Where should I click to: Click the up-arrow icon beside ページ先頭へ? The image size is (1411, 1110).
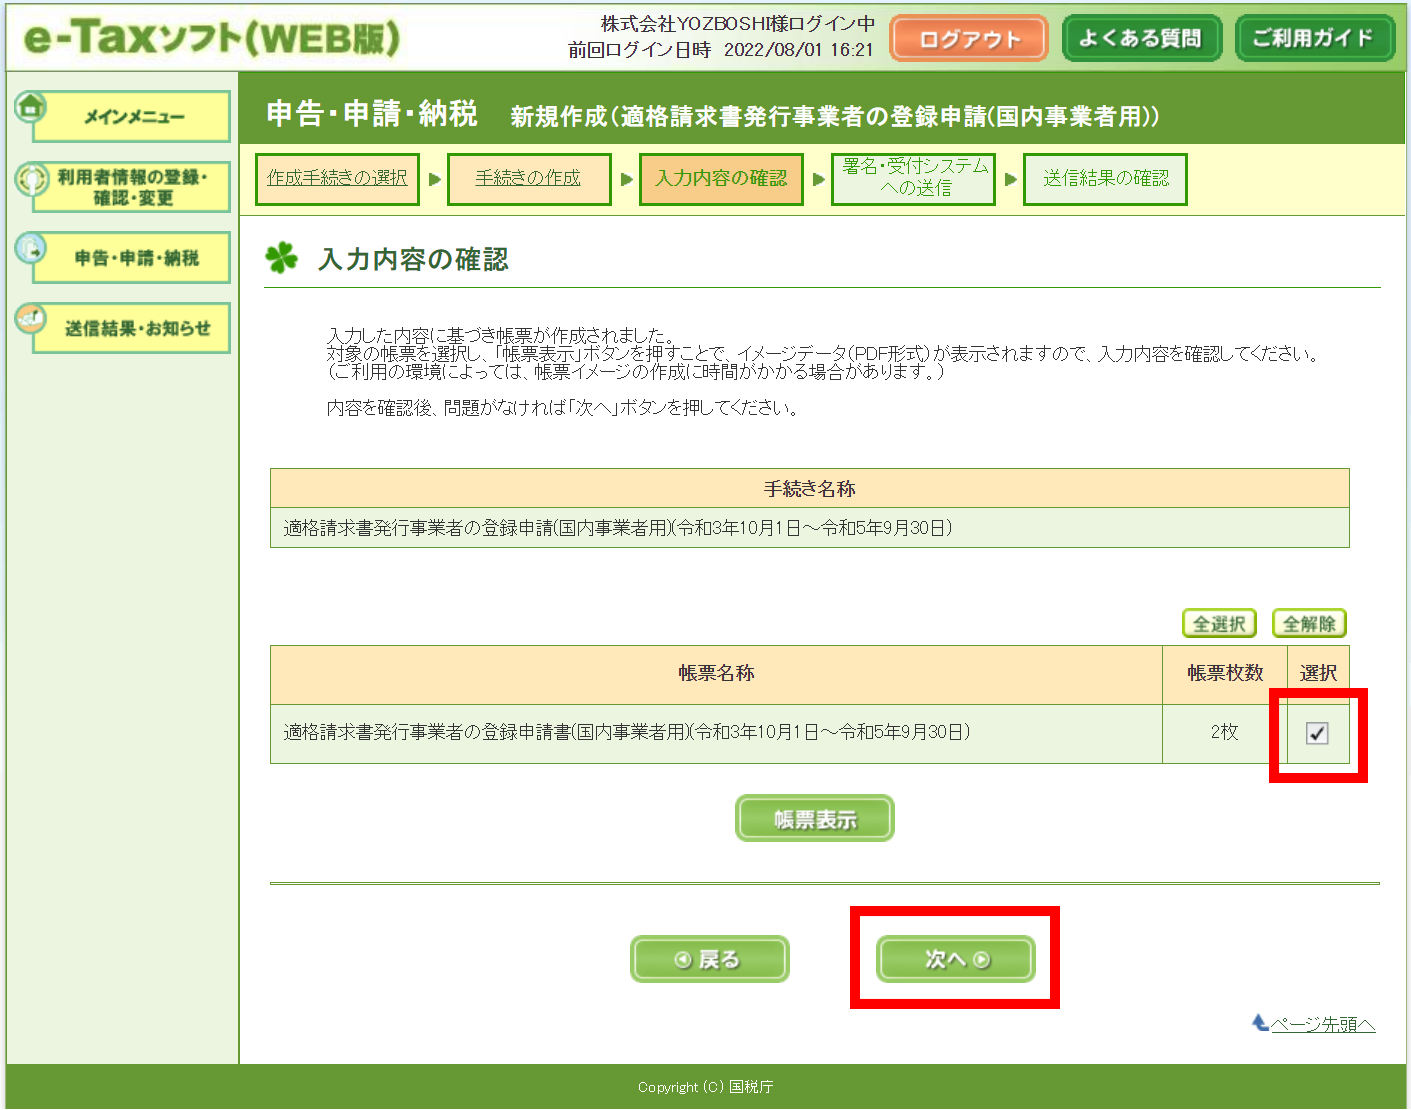click(1260, 1022)
